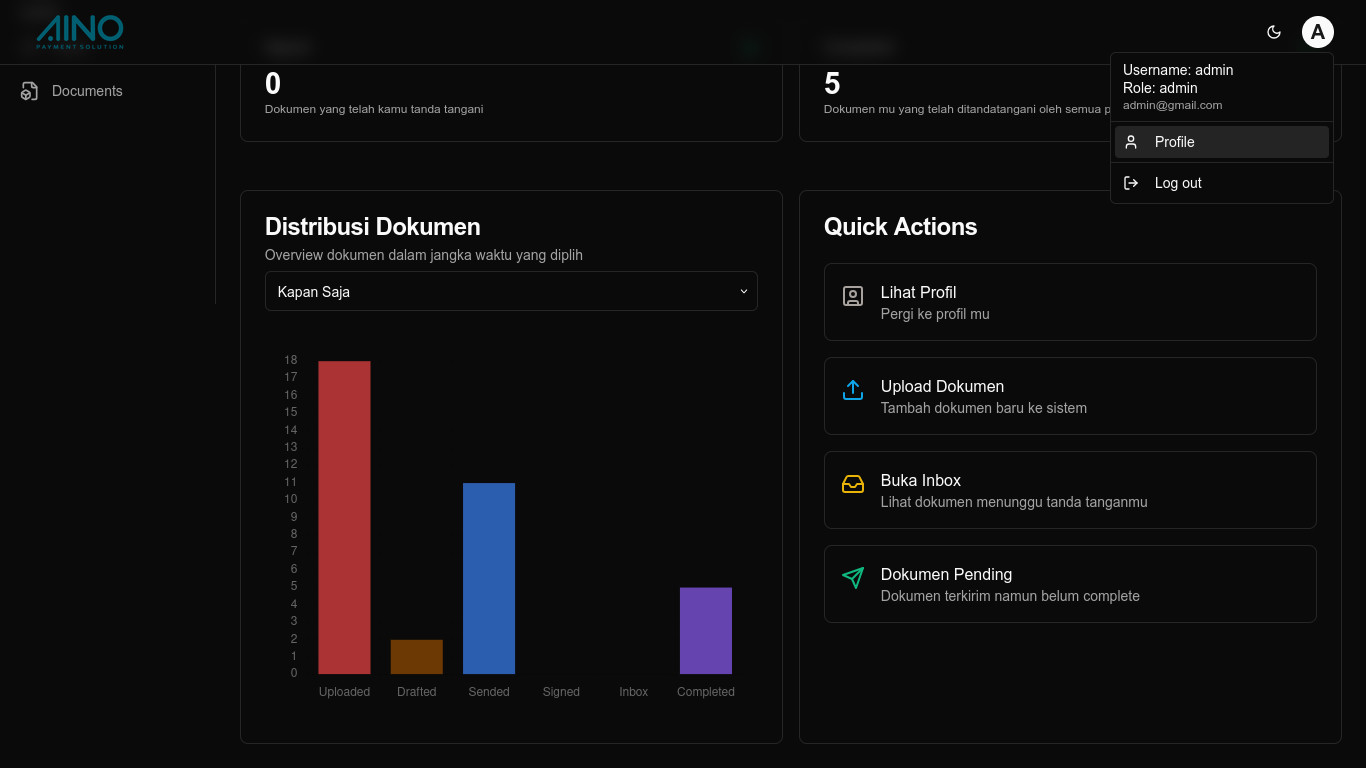1366x768 pixels.
Task: Click the chevron on the Kapan Saja selector
Action: (743, 291)
